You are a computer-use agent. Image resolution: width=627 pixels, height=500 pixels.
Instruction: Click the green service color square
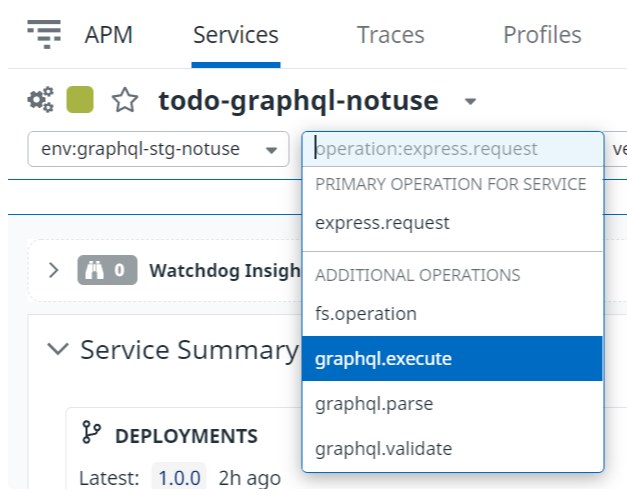pyautogui.click(x=80, y=100)
